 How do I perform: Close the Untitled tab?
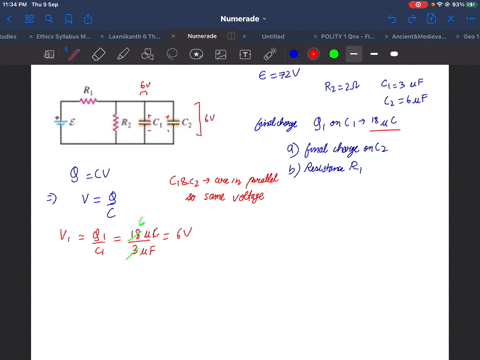click(244, 36)
